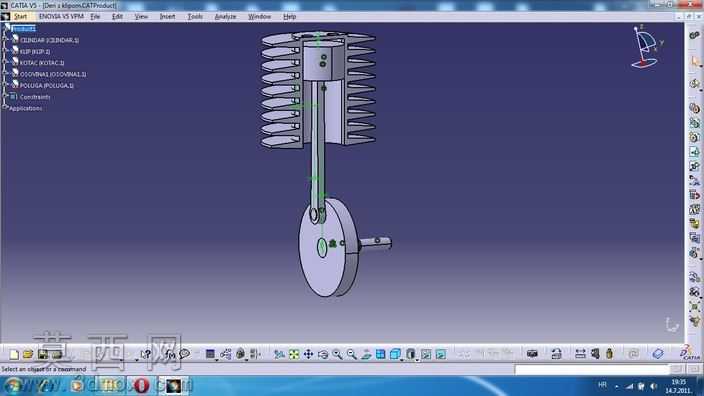The height and width of the screenshot is (396, 704).
Task: Click the Print icon in the bottom toolbar
Action: (x=57, y=355)
